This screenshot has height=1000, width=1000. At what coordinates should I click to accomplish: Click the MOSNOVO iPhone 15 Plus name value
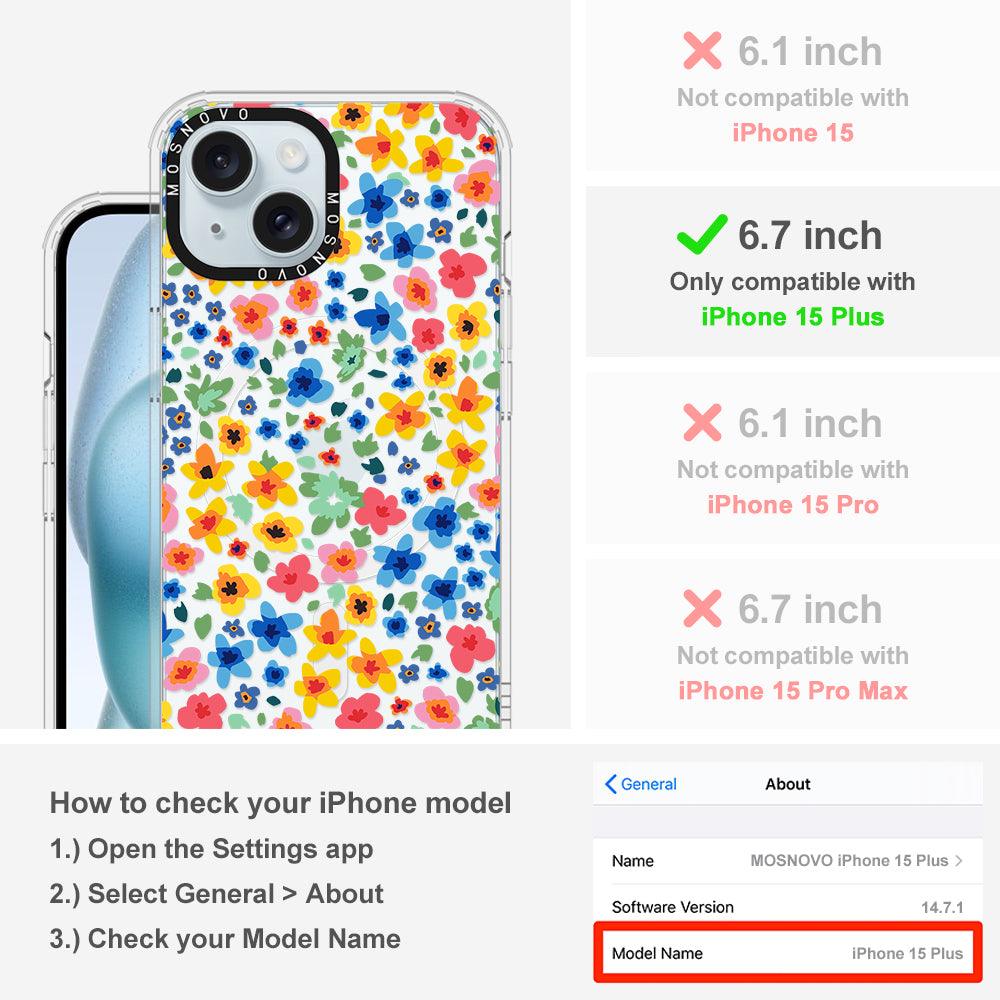pyautogui.click(x=849, y=860)
